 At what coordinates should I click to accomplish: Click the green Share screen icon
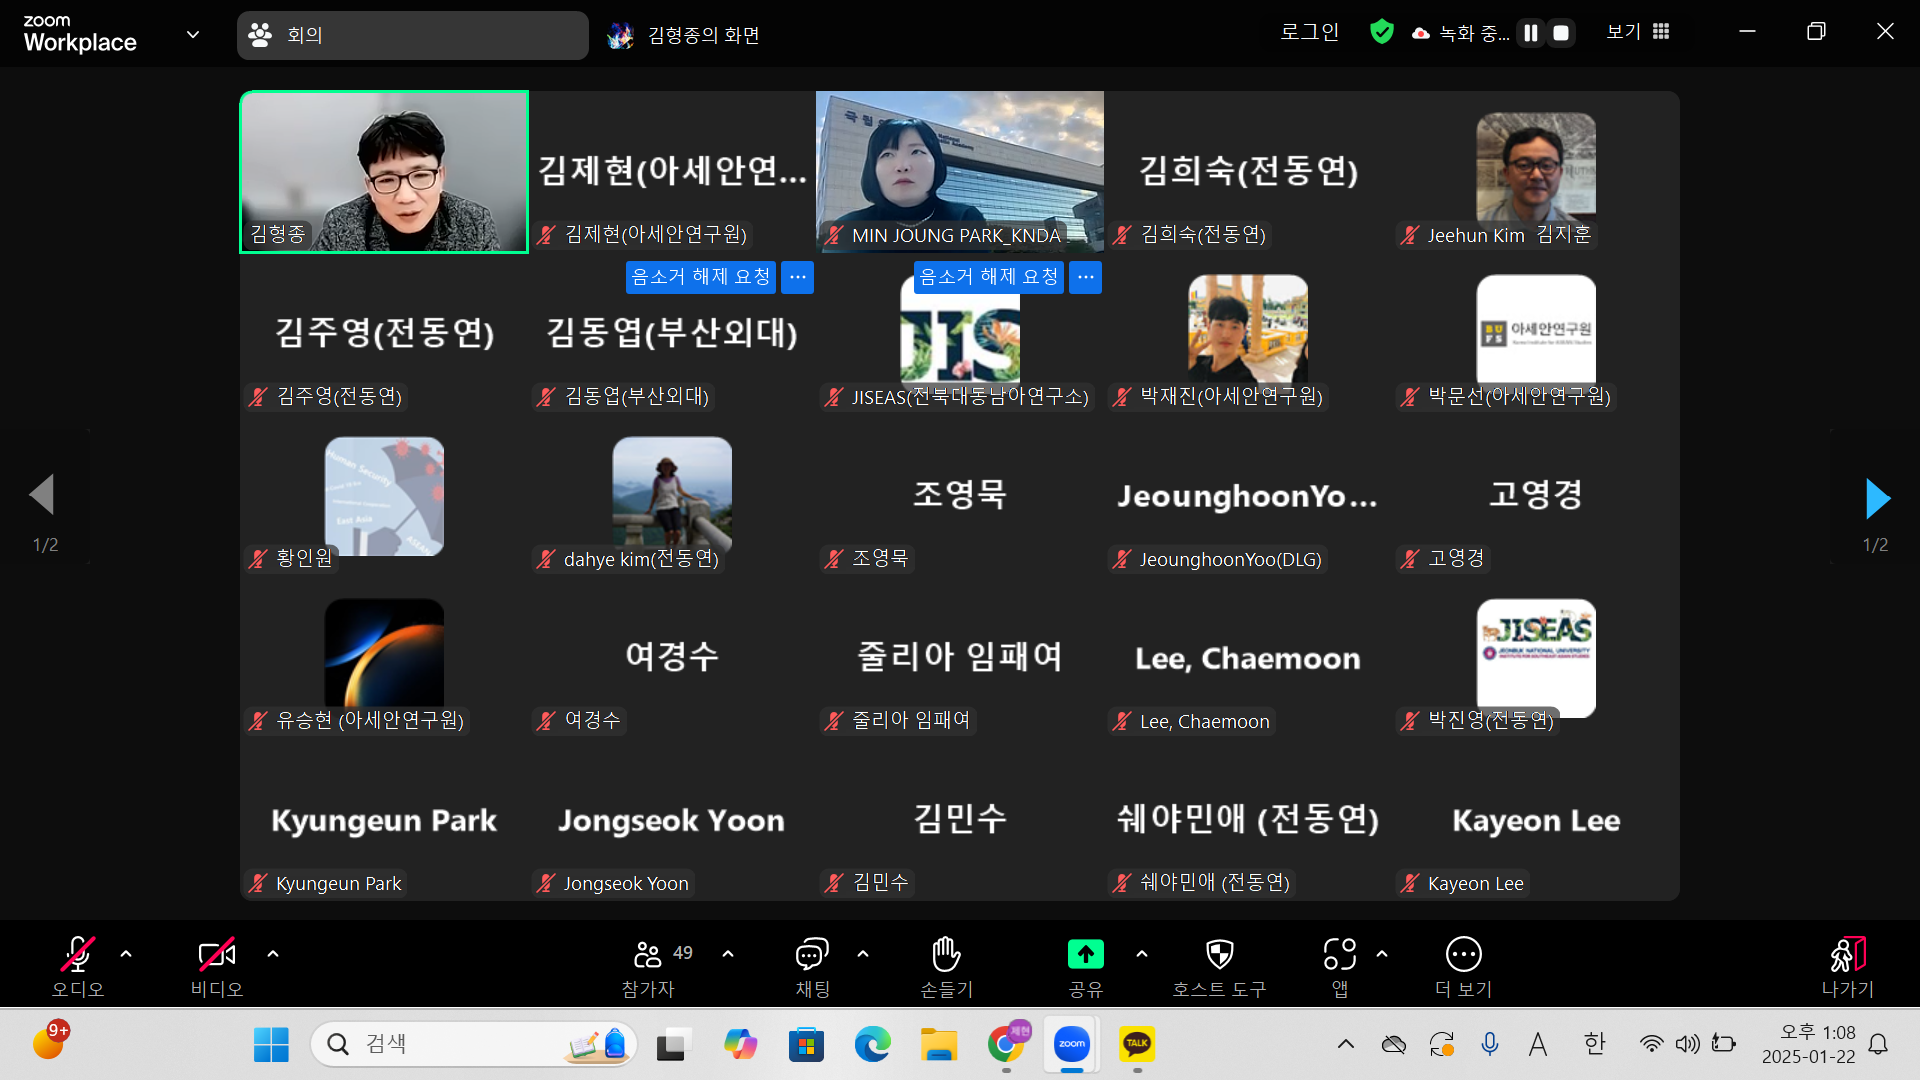pos(1085,955)
